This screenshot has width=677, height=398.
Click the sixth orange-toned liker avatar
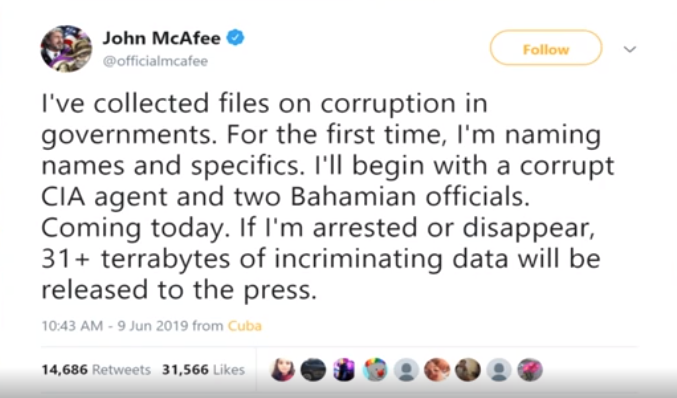click(x=437, y=370)
